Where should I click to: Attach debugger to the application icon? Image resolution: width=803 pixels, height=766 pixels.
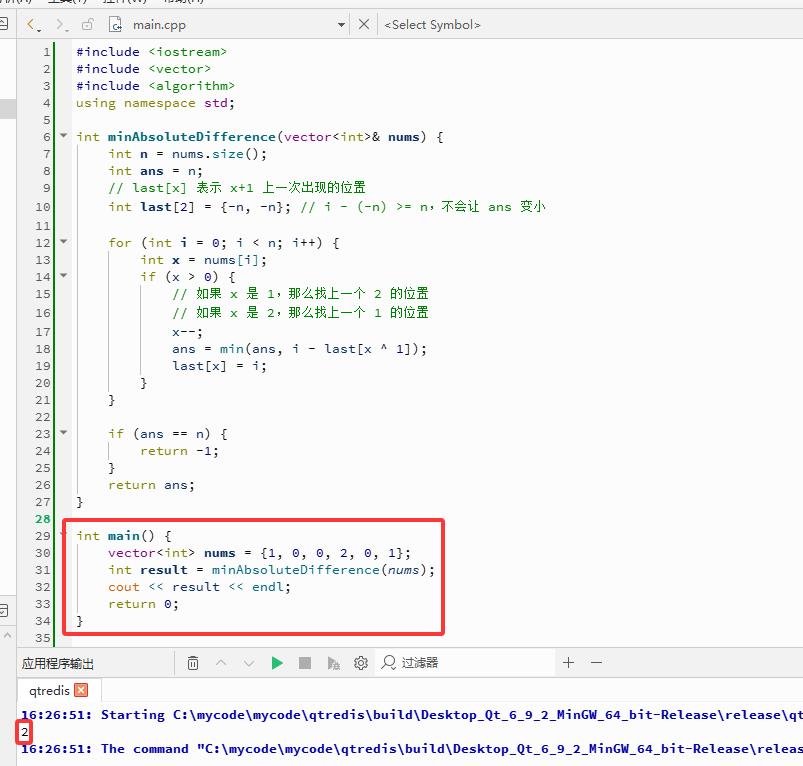pos(333,663)
